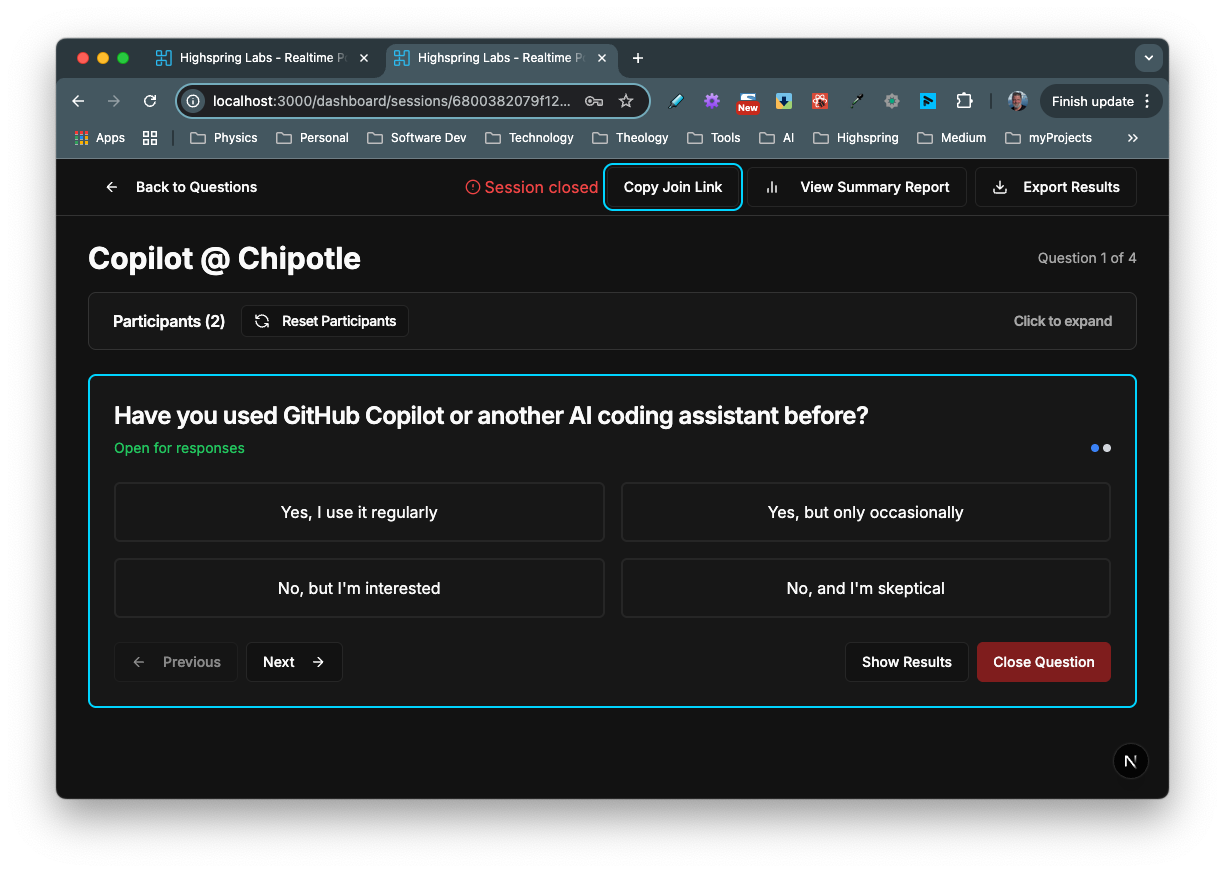
Task: Open a new browser tab with the plus
Action: [638, 59]
